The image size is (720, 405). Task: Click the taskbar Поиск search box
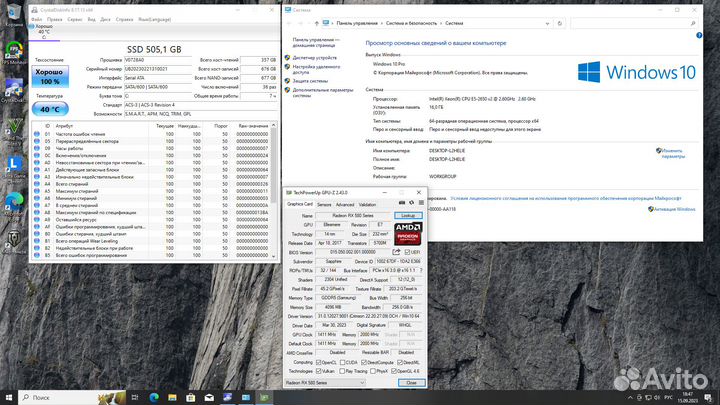(72, 397)
